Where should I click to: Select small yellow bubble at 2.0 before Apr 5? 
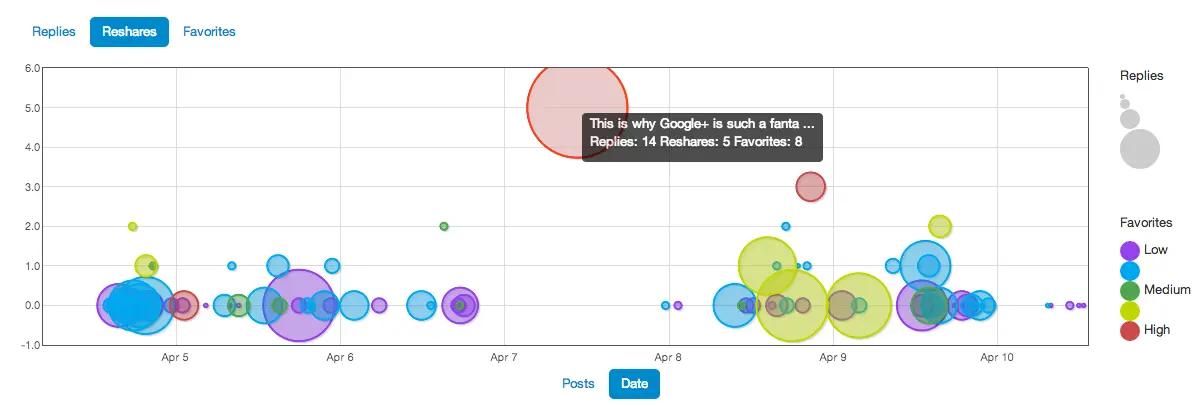132,226
